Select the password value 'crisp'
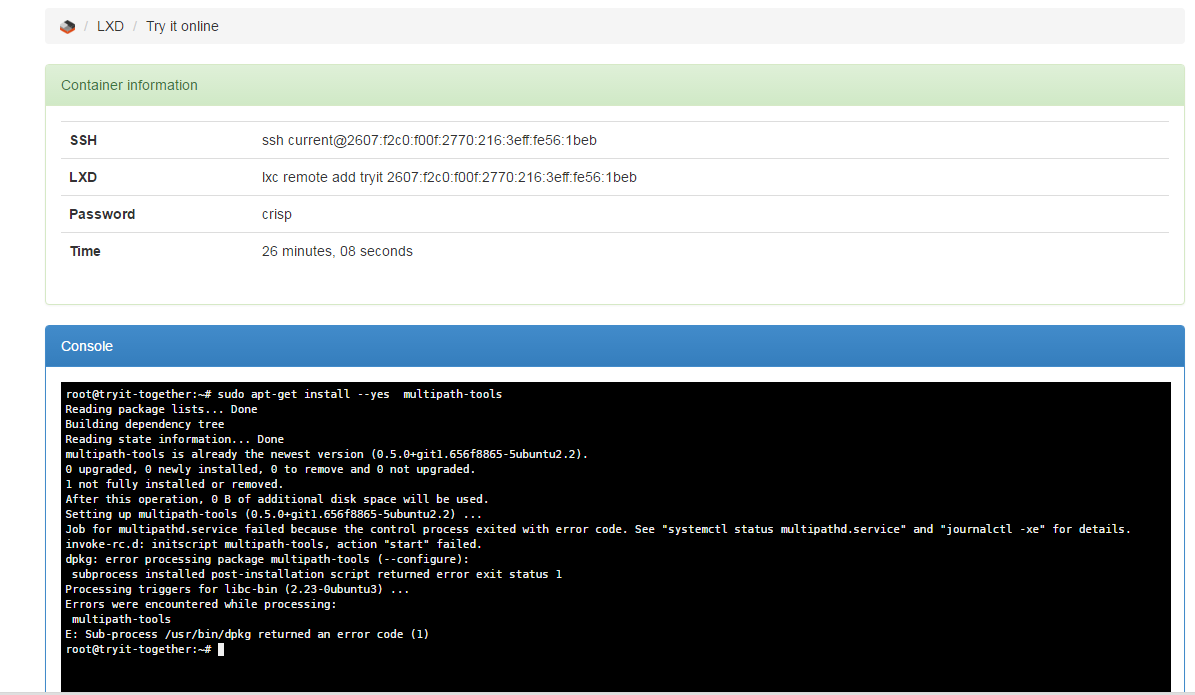This screenshot has height=695, width=1195. point(277,215)
